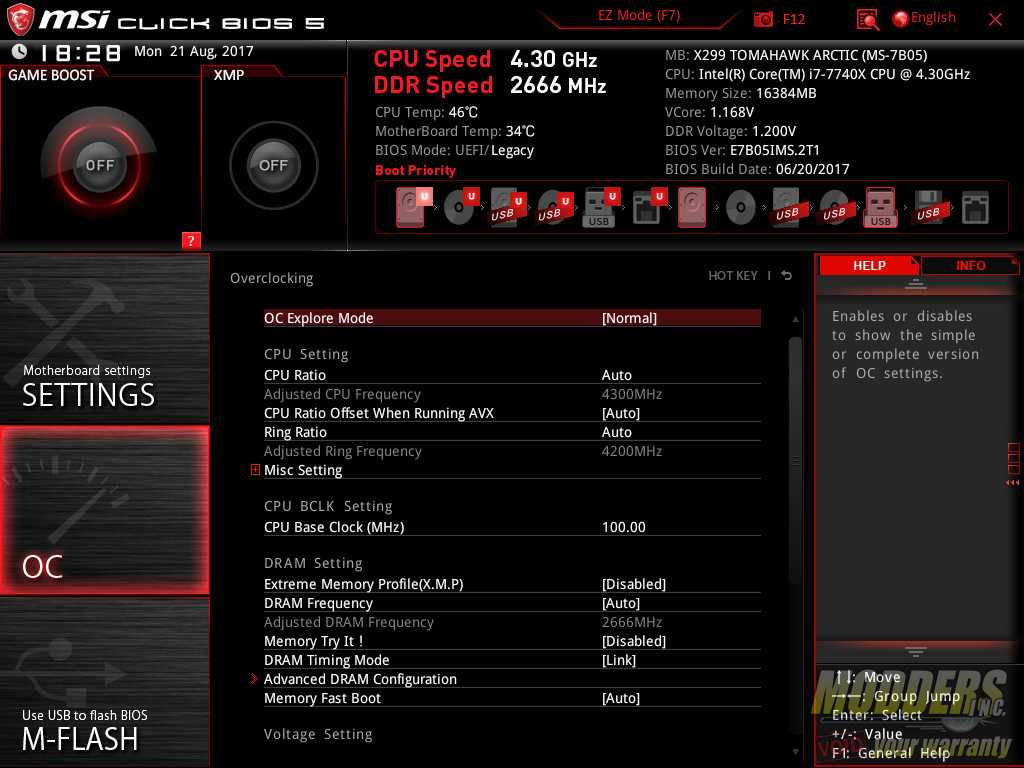Click the BIOS Ver E7B05IMS.2T1 text
1024x768 pixels.
742,150
